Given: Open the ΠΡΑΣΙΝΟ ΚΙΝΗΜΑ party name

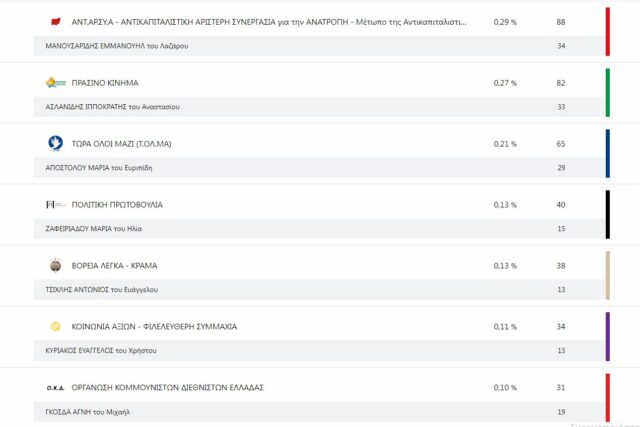Looking at the screenshot, I should point(105,82).
